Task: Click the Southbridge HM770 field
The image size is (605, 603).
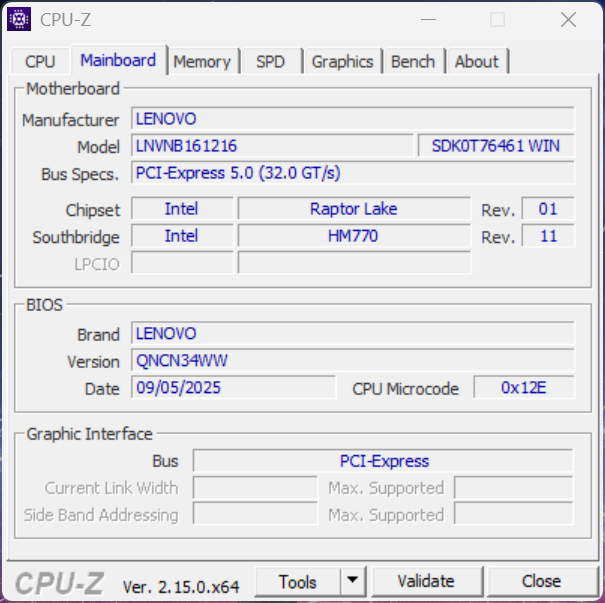Action: pos(353,236)
